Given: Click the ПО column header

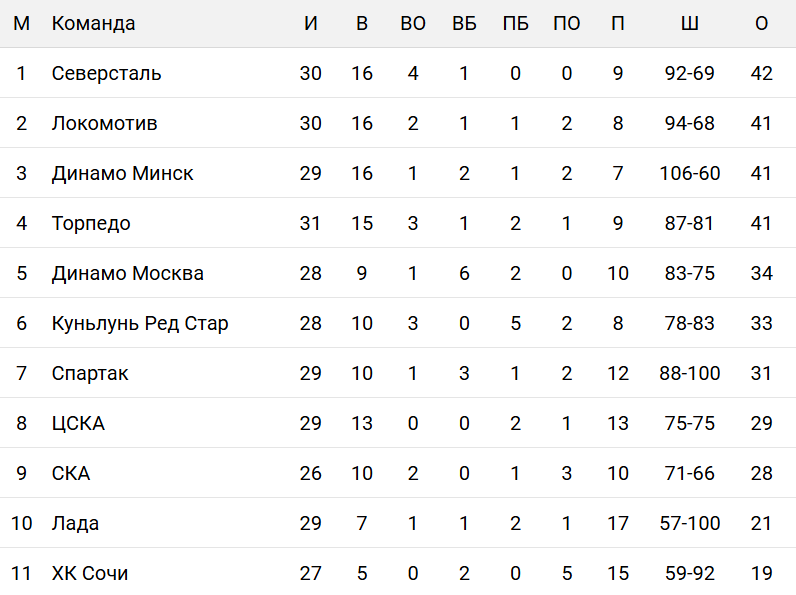Looking at the screenshot, I should pos(566,23).
